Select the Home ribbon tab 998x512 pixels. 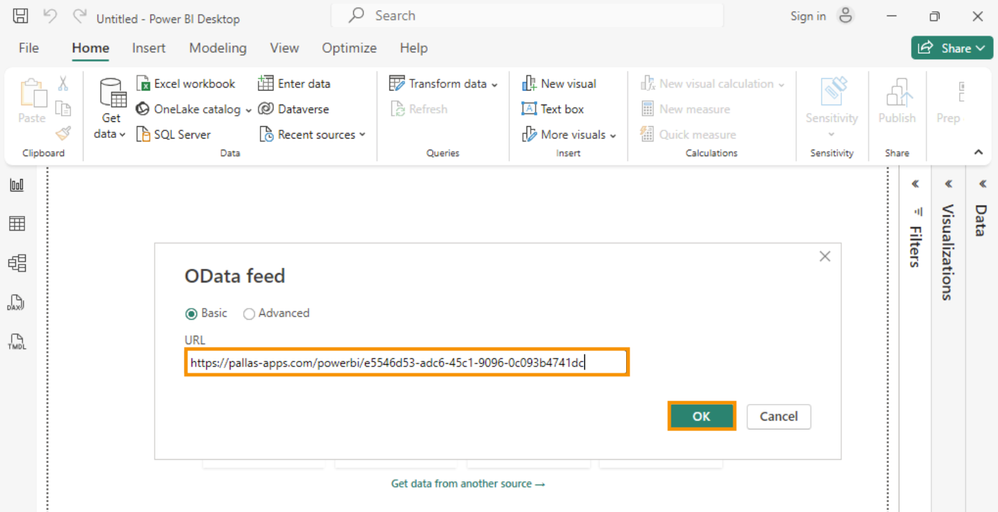tap(90, 48)
